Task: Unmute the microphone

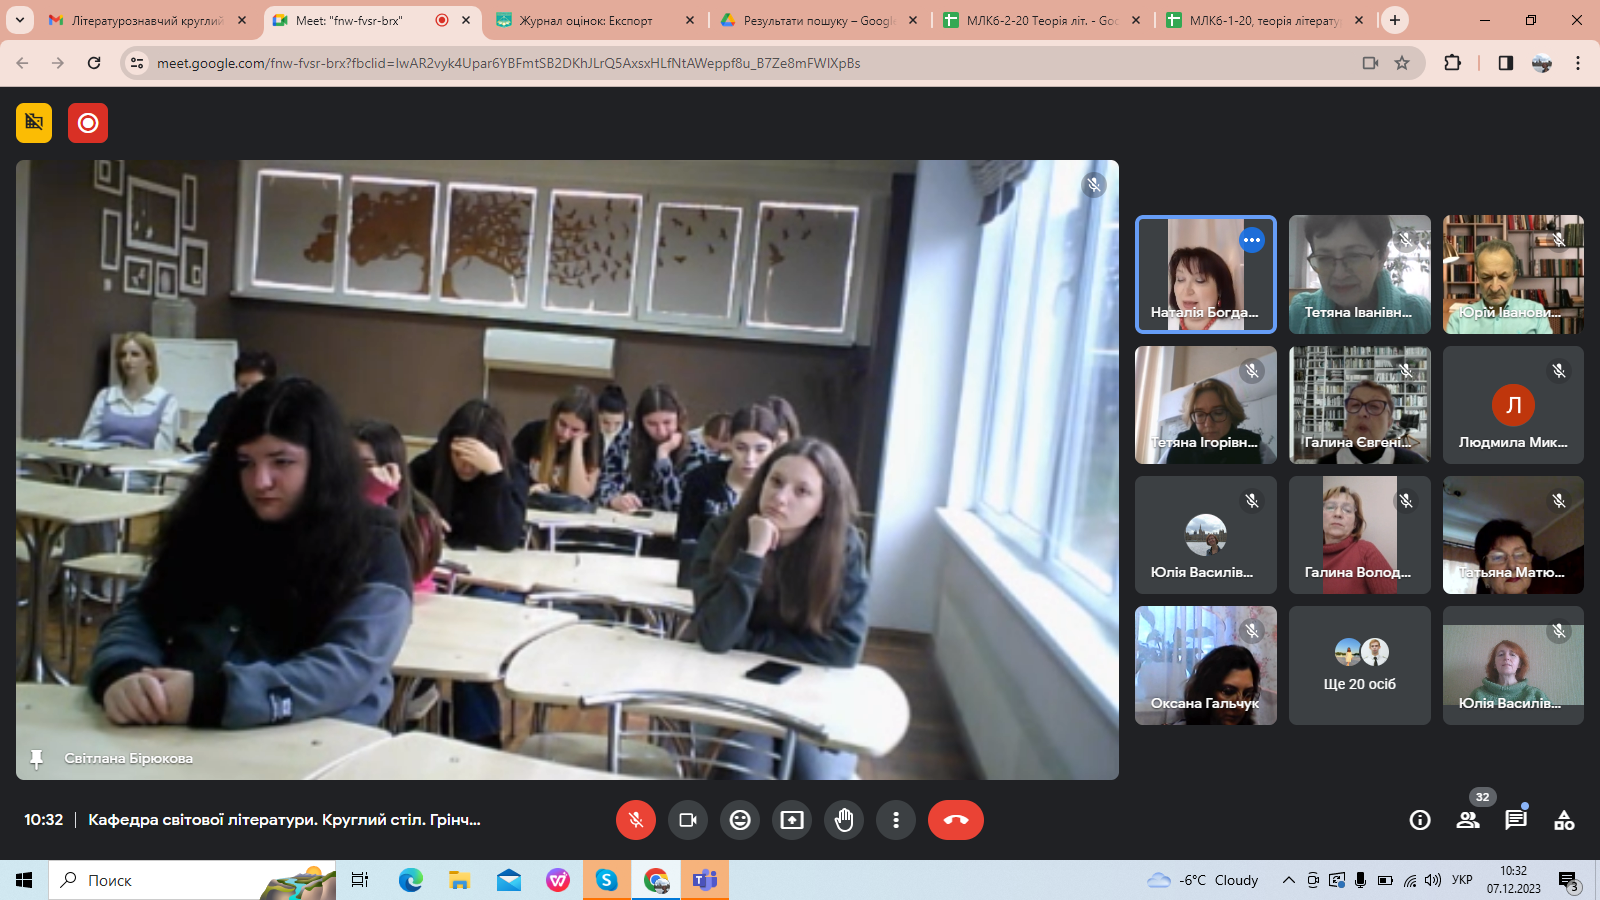Action: pos(636,820)
